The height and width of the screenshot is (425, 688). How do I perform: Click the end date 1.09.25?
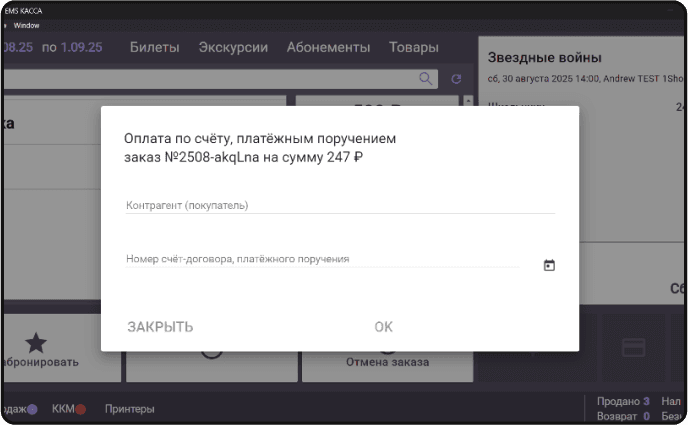pos(81,47)
